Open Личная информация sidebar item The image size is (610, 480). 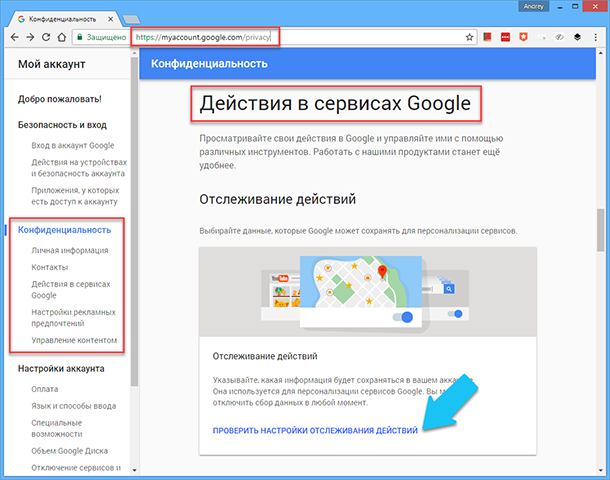[x=70, y=251]
